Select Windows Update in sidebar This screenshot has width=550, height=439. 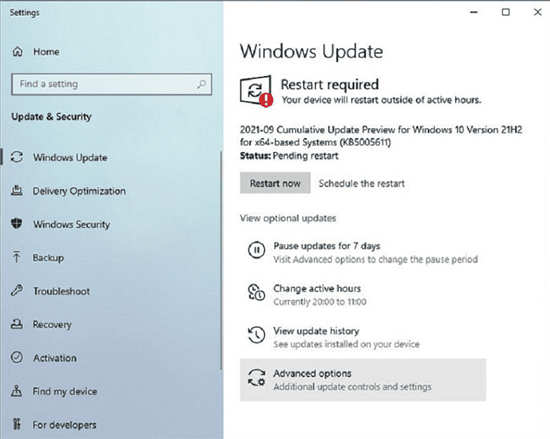click(70, 157)
